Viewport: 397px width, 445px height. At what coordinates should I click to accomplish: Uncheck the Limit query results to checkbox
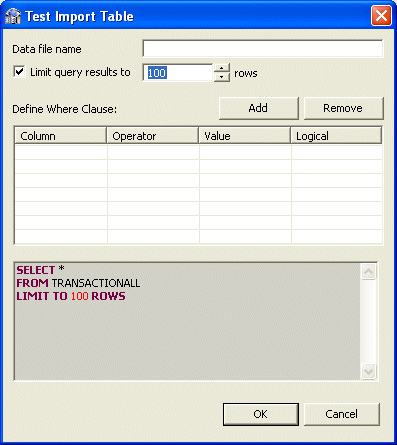click(19, 72)
